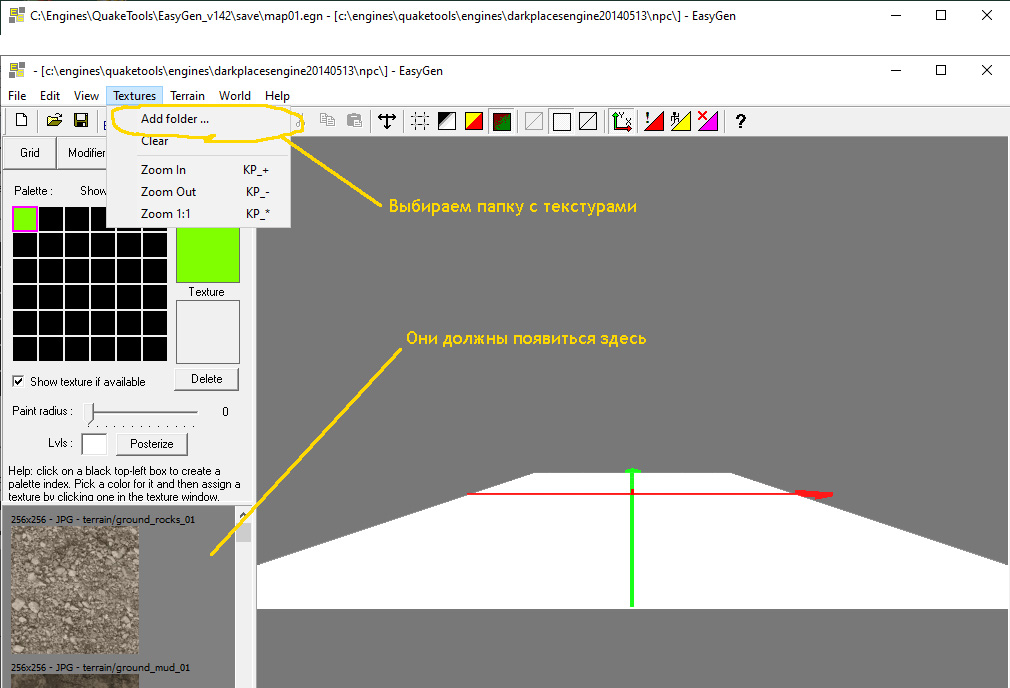Viewport: 1010px width, 688px height.
Task: Click the yellow-red diagonal square icon
Action: (474, 120)
